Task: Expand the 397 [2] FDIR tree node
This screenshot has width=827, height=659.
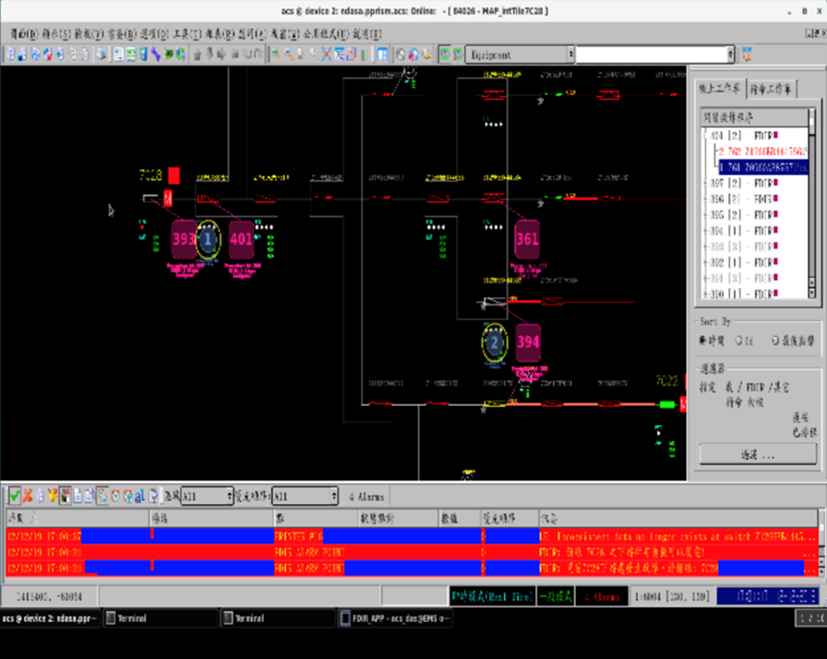Action: [x=707, y=184]
